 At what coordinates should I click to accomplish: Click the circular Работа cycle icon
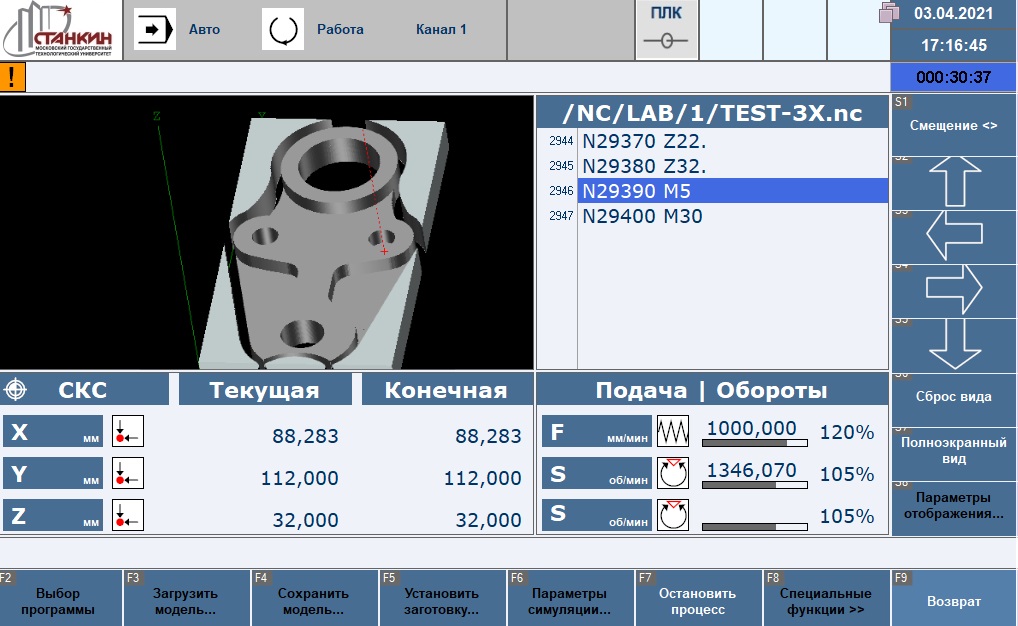coord(282,30)
